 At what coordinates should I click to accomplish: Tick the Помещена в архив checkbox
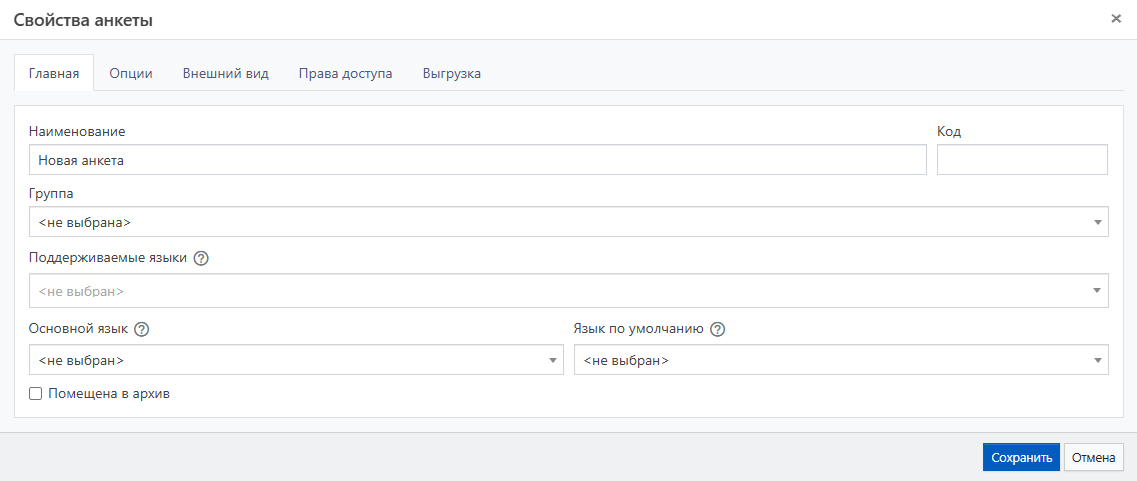pos(35,394)
